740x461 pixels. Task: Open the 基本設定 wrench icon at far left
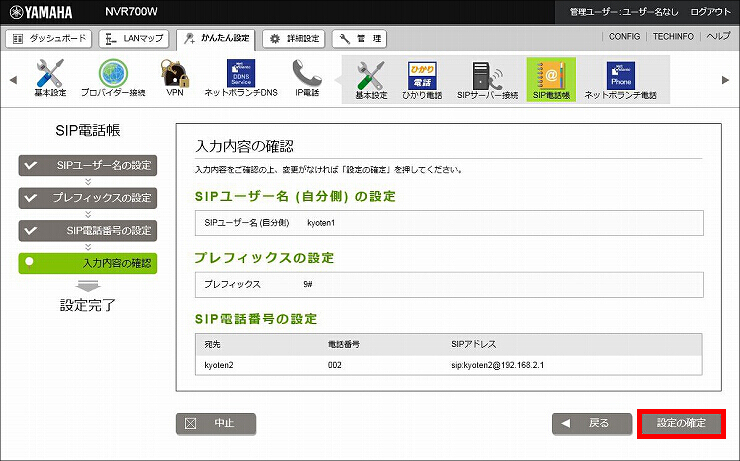point(50,78)
